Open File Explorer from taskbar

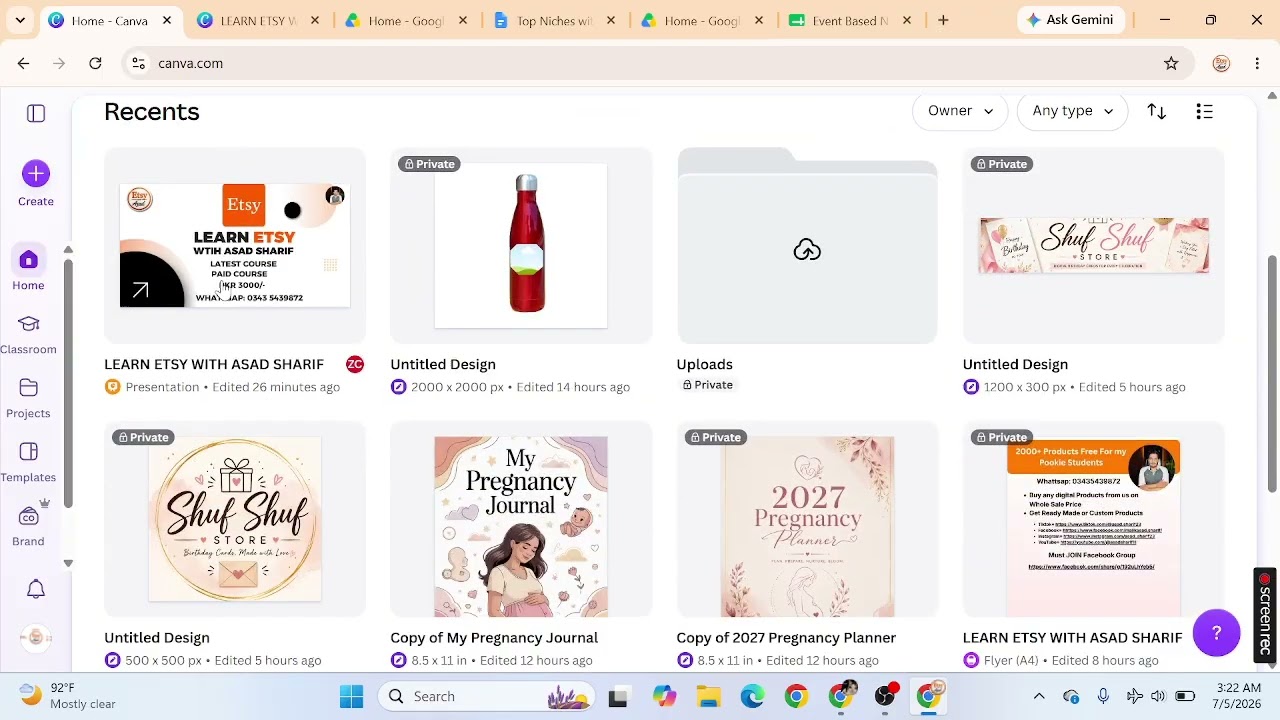point(708,696)
